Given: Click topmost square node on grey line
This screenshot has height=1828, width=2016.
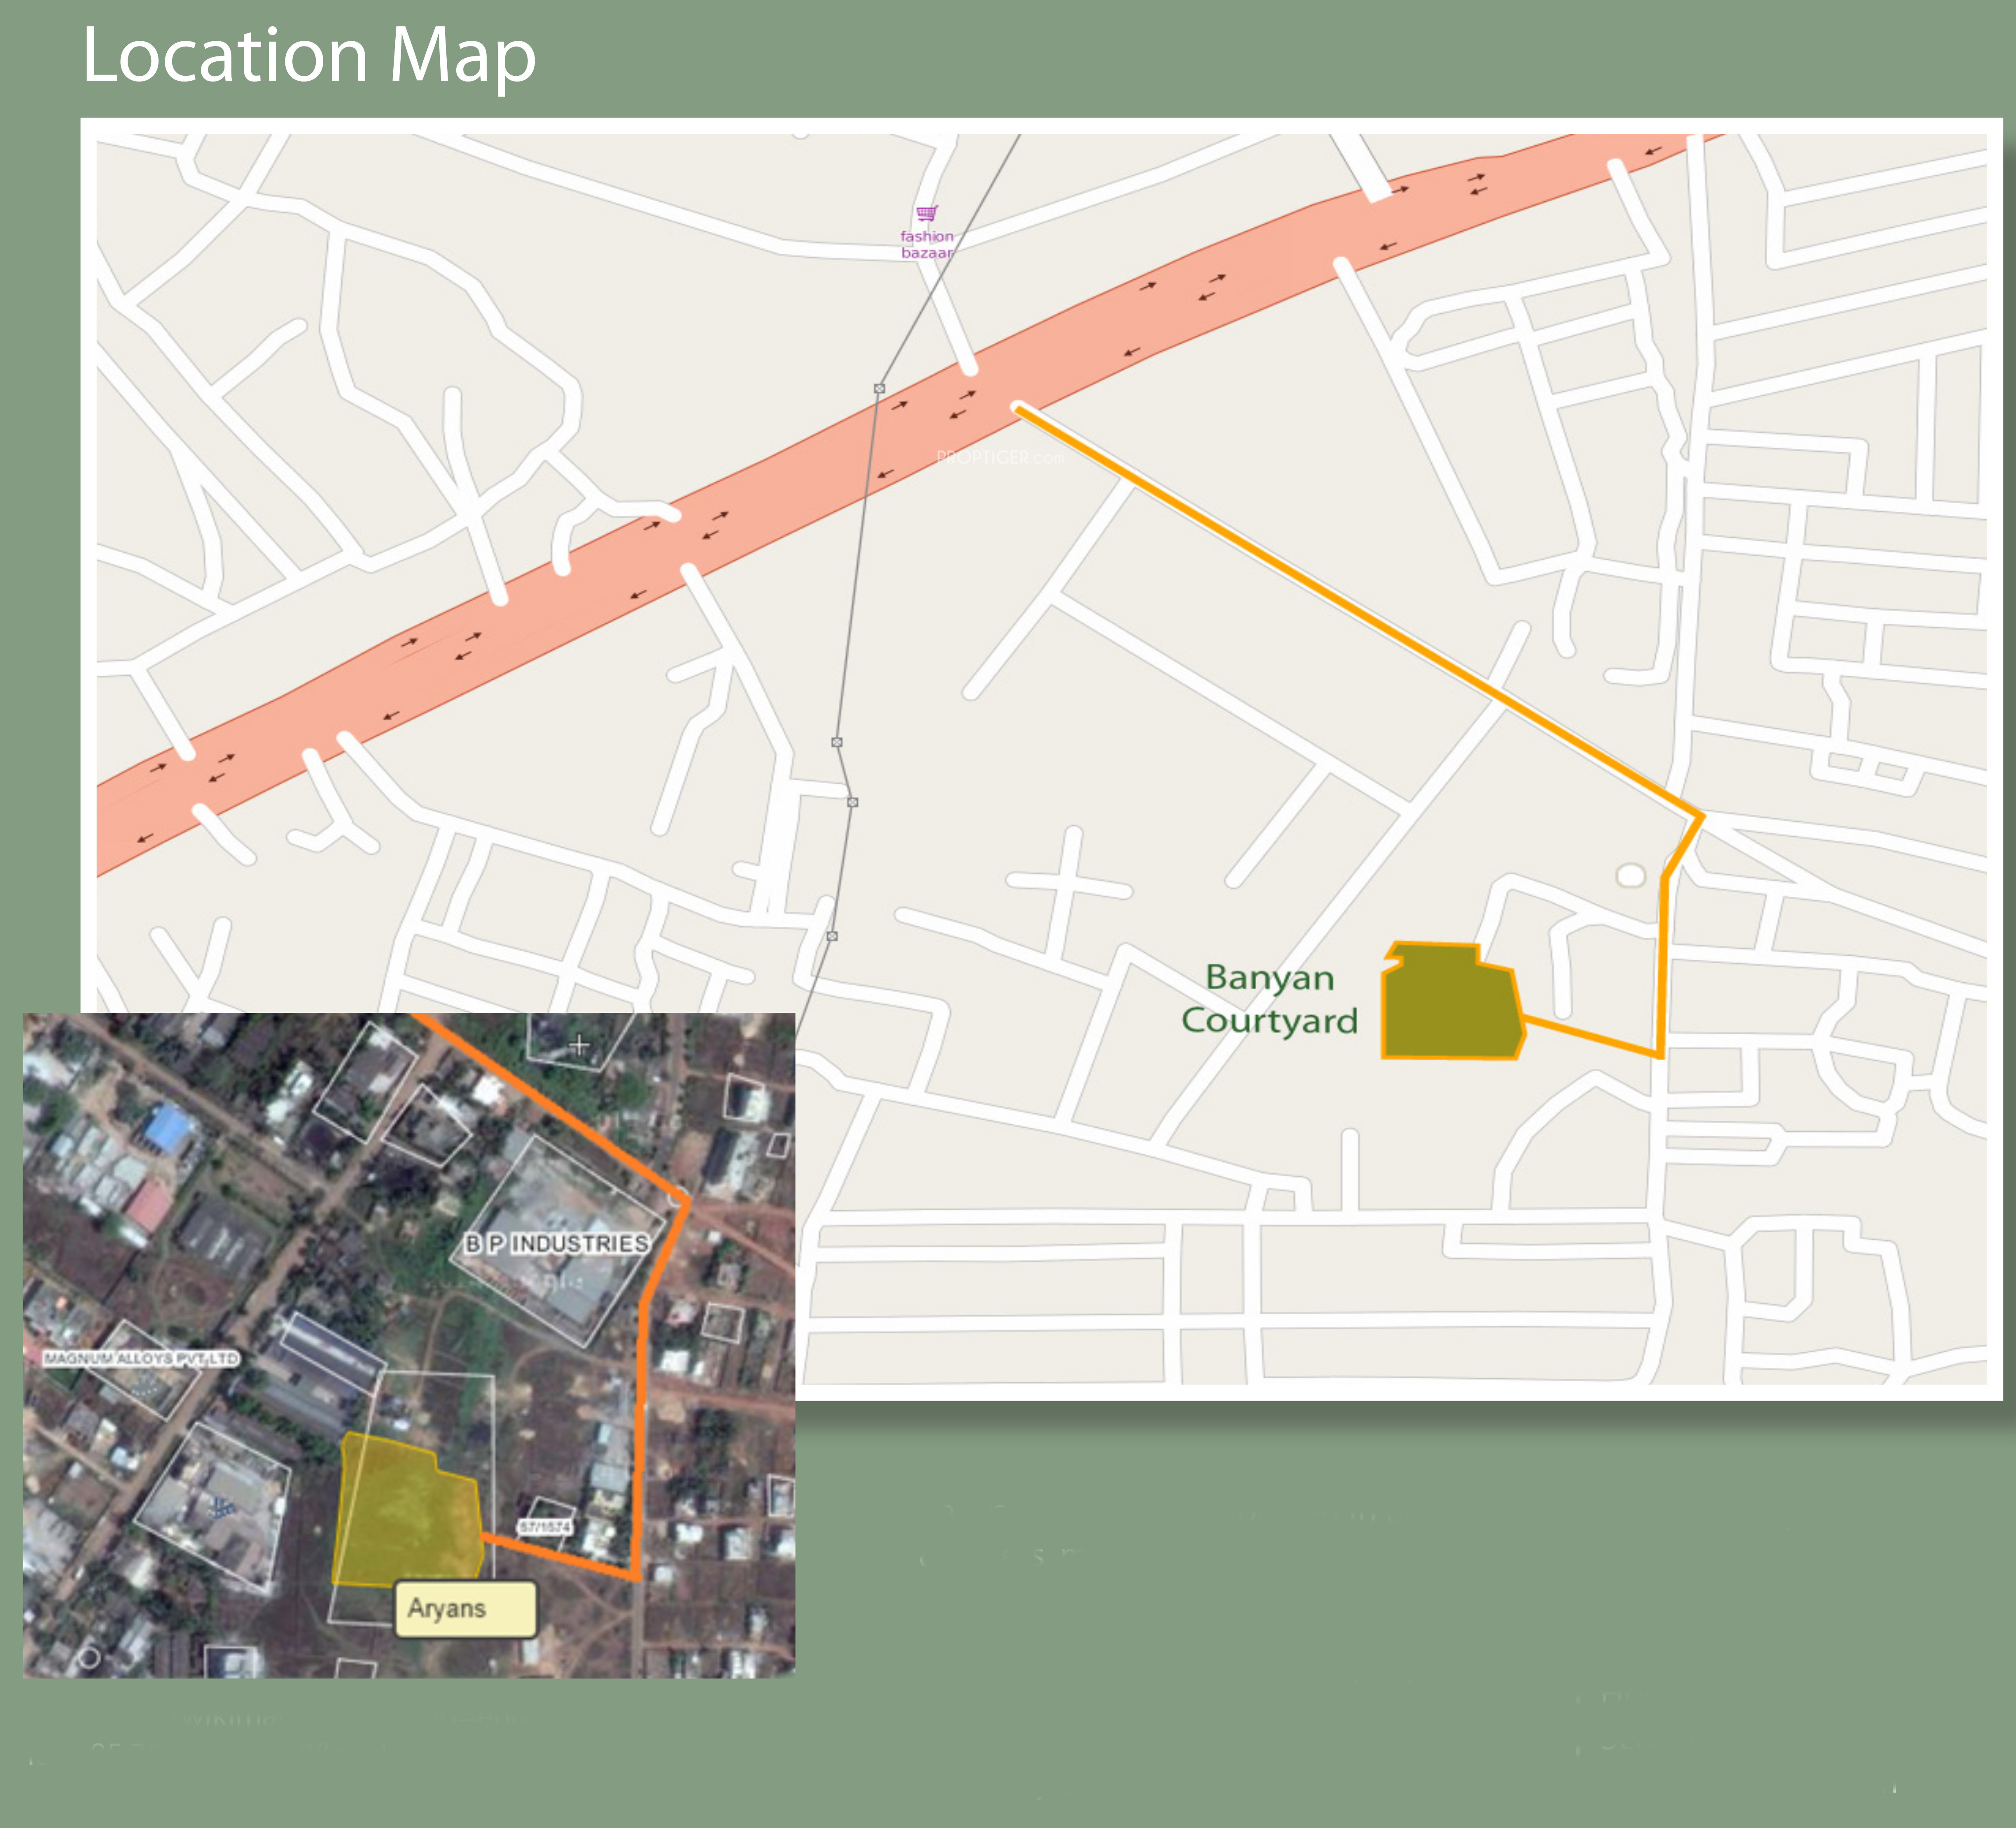Looking at the screenshot, I should click(x=879, y=388).
